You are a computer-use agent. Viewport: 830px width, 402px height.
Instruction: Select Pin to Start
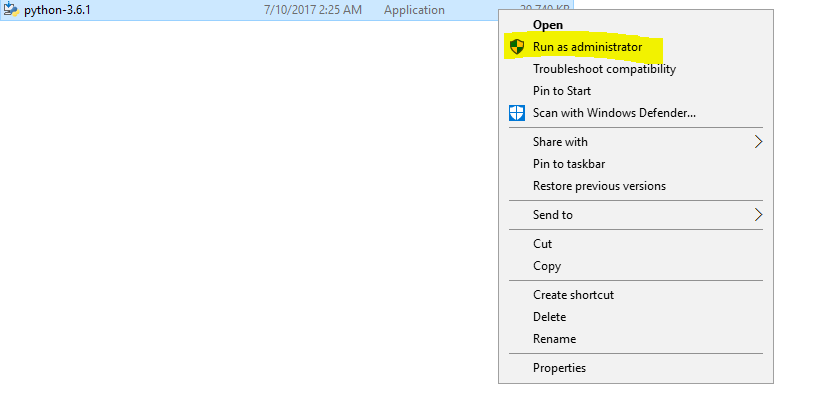point(562,91)
